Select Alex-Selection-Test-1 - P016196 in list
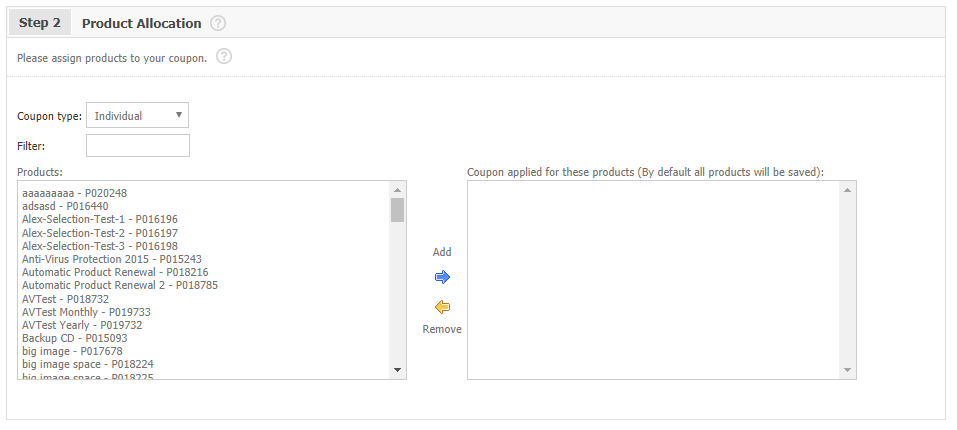The height and width of the screenshot is (430, 957). 100,219
